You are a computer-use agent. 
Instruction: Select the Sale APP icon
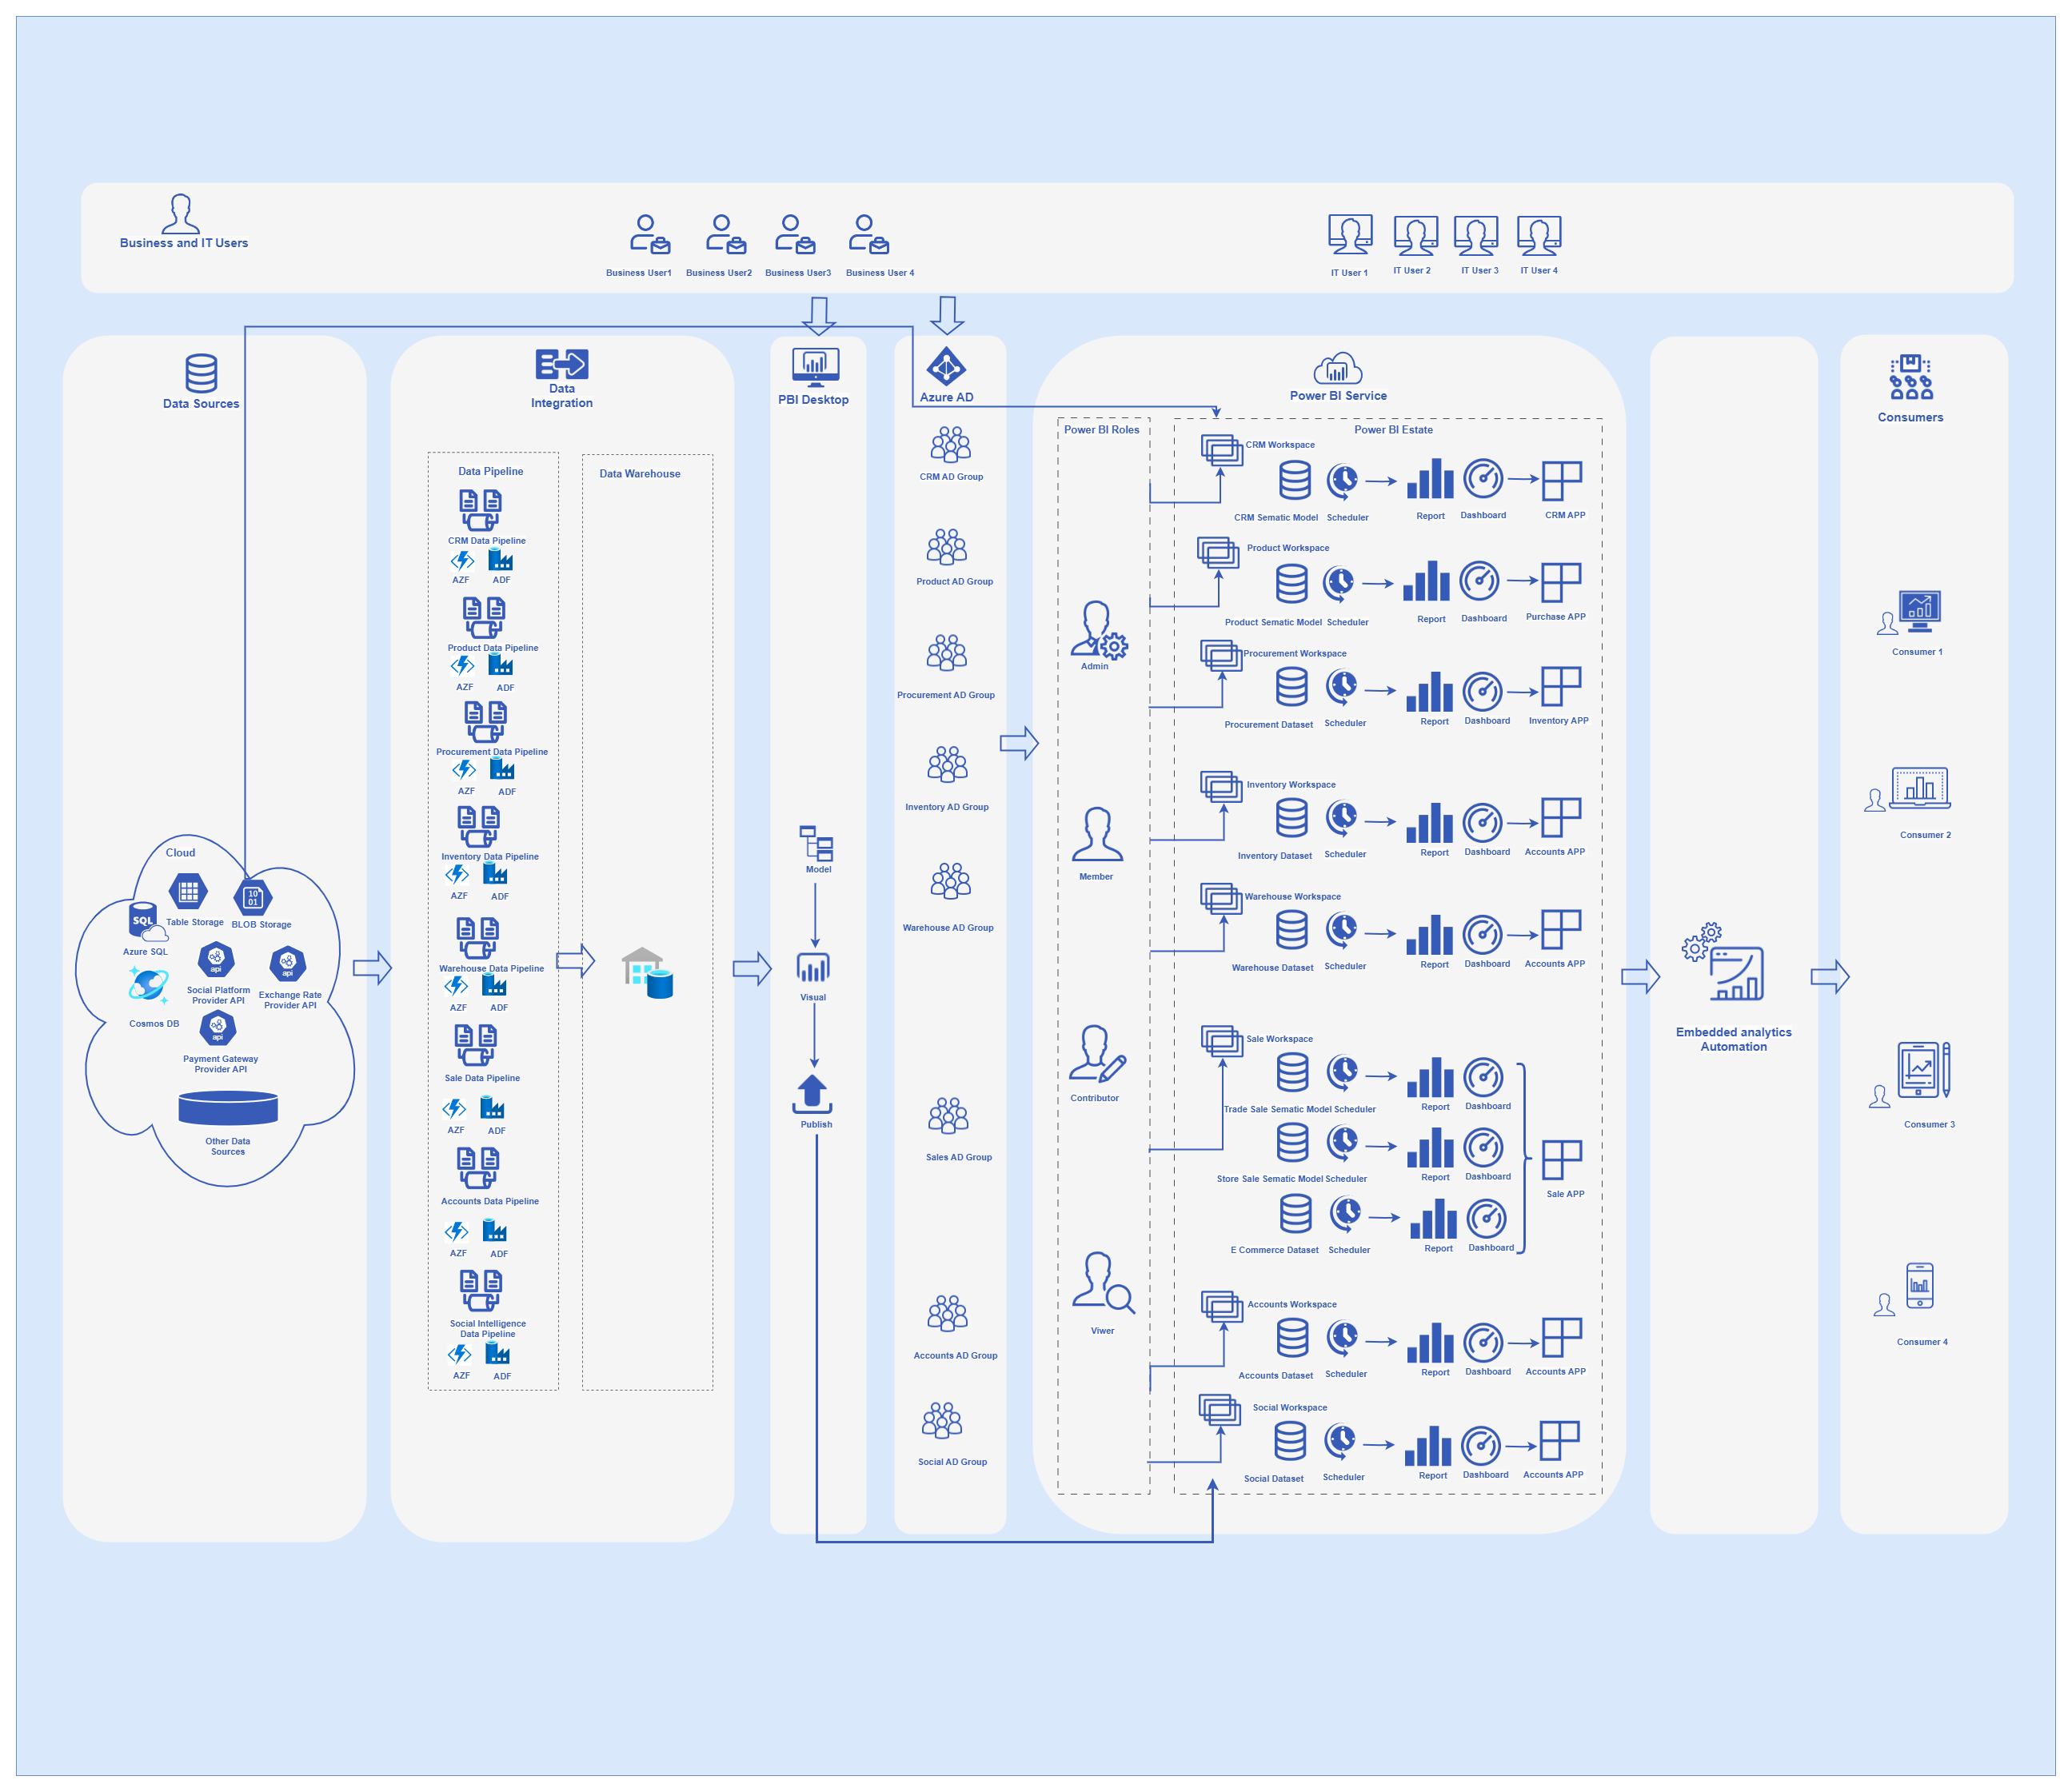pyautogui.click(x=1562, y=1161)
